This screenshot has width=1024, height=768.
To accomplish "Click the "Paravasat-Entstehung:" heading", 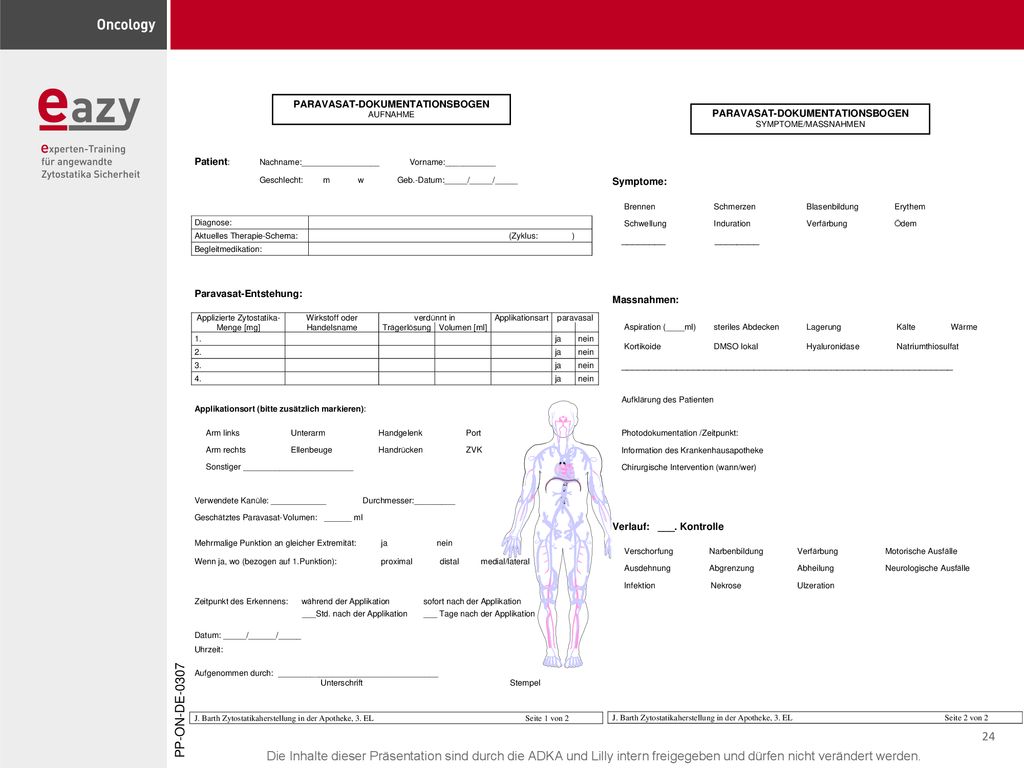I will click(248, 294).
